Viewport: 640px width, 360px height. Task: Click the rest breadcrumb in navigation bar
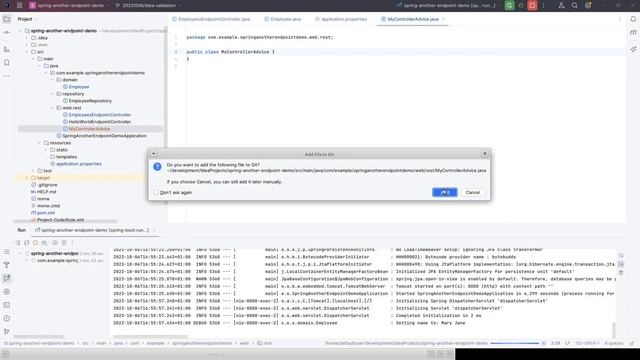pyautogui.click(x=264, y=343)
